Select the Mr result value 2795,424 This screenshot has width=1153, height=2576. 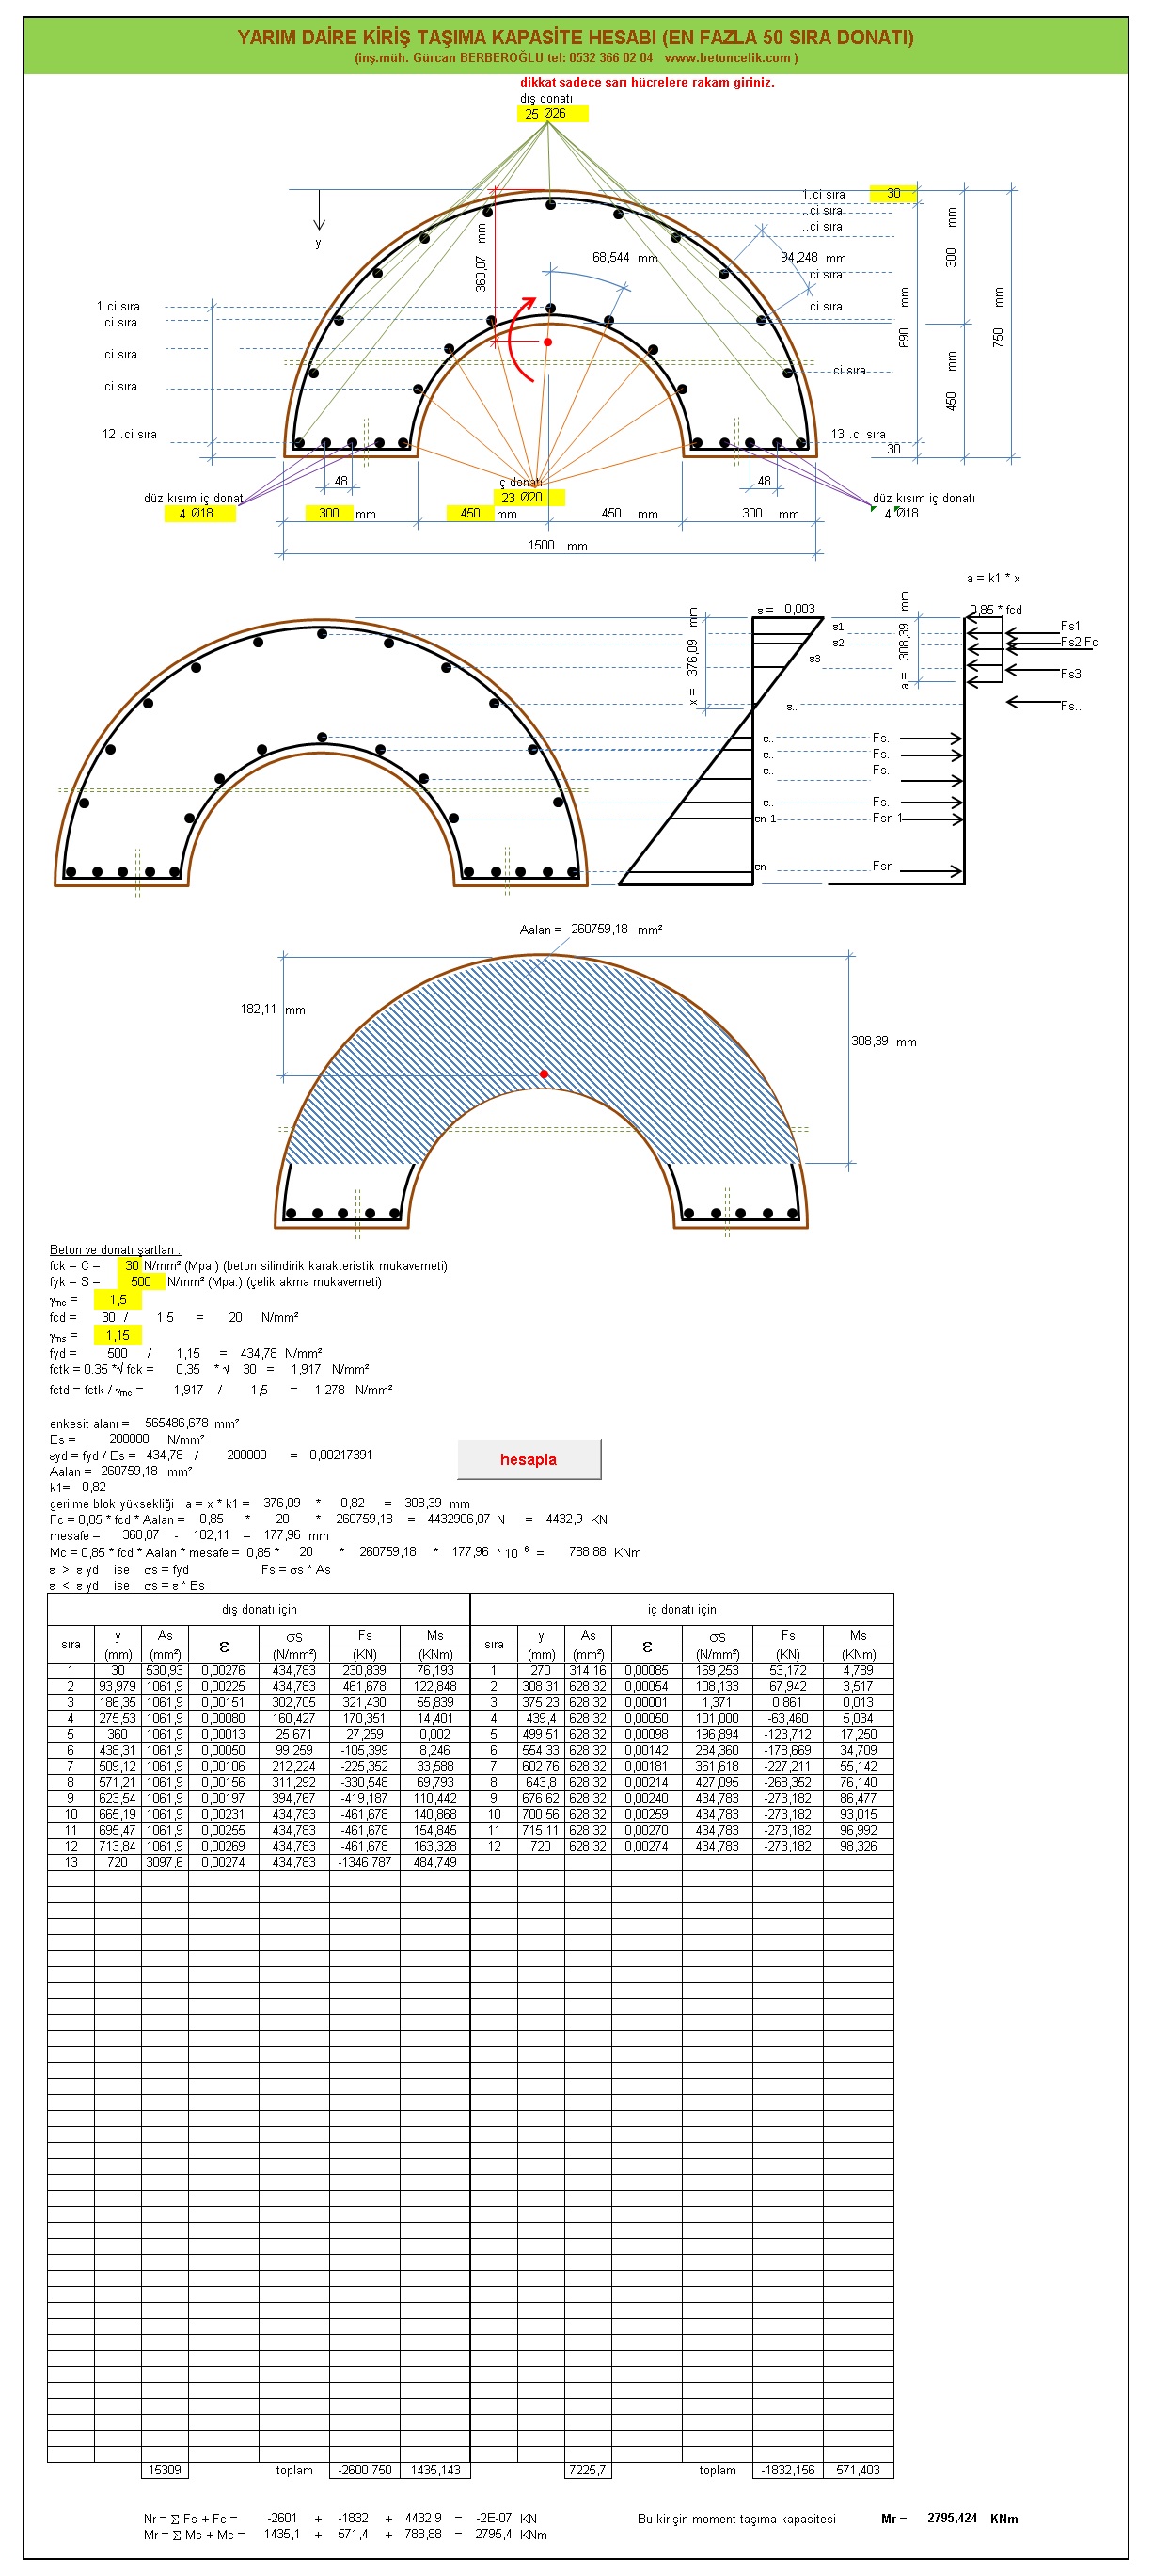click(x=951, y=2518)
